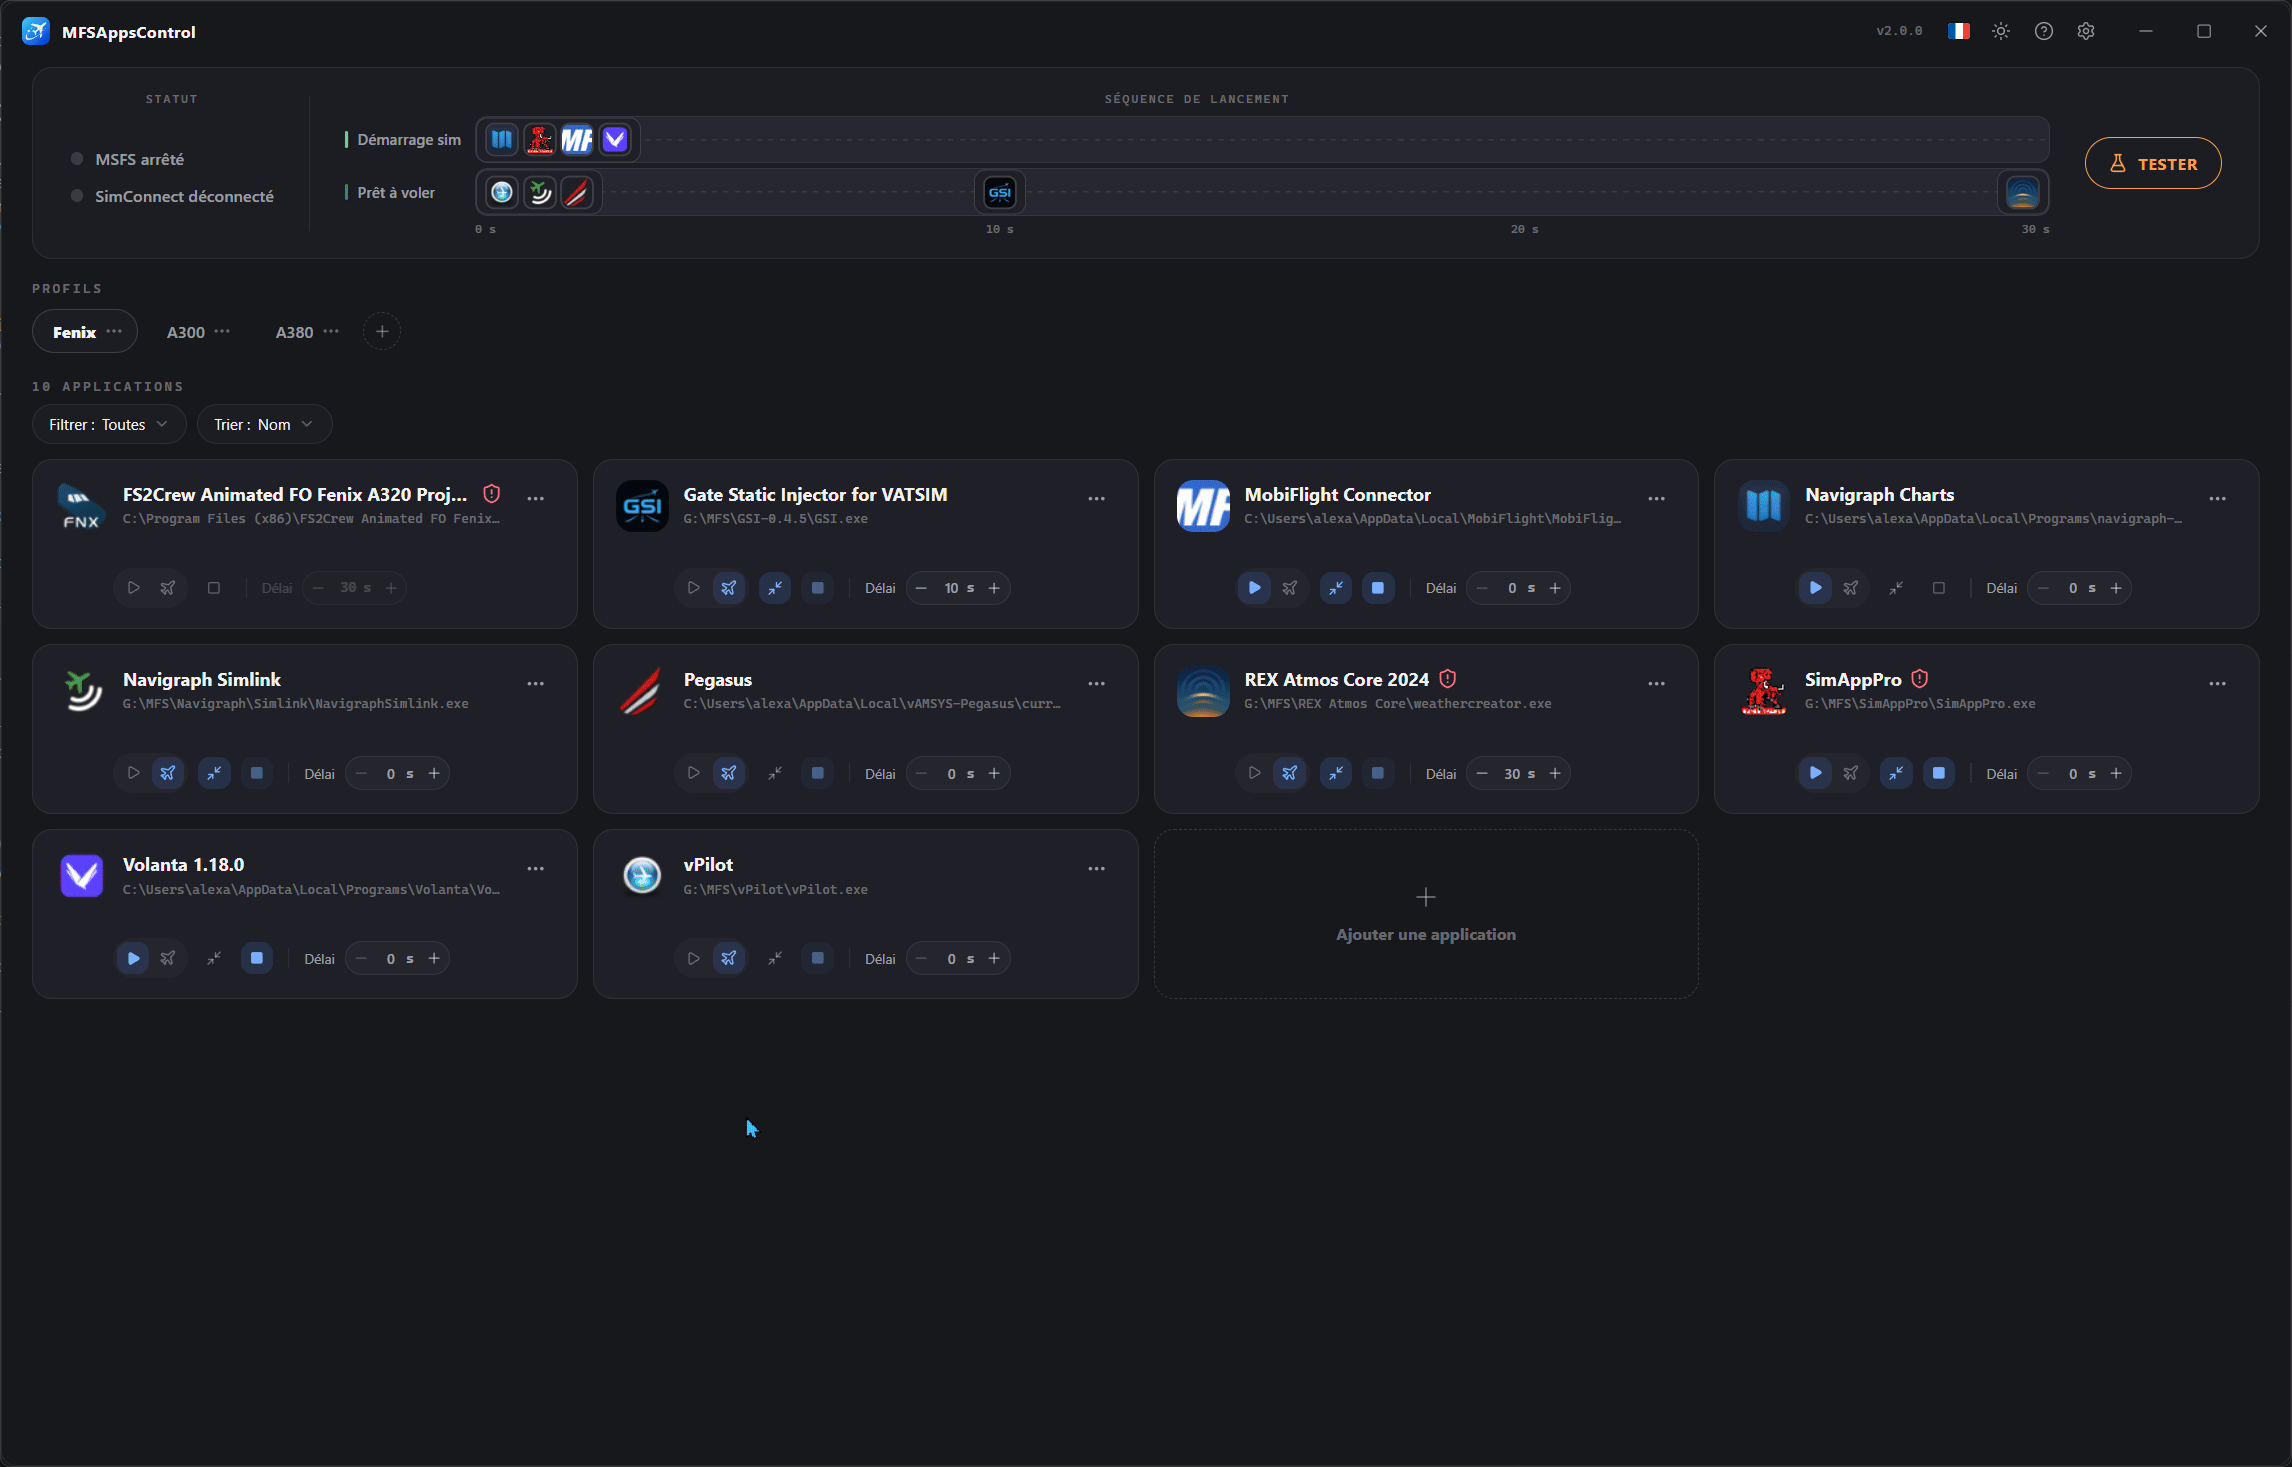The height and width of the screenshot is (1467, 2292).
Task: Toggle ready-to-fly plane for vPilot
Action: [729, 958]
